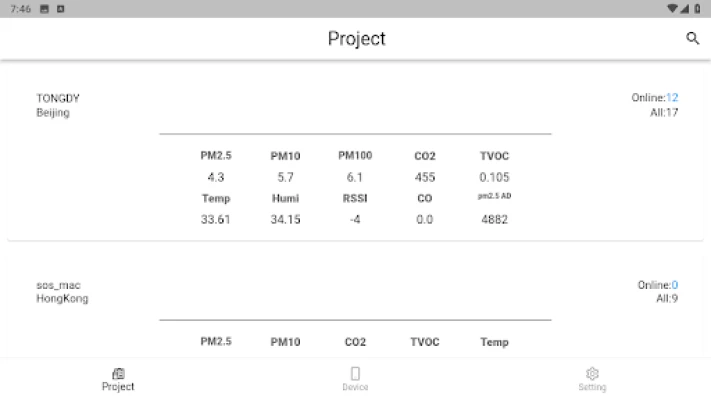Select the TONGDY CO2 value 455
Viewport: 711px width, 400px height.
pyautogui.click(x=425, y=177)
